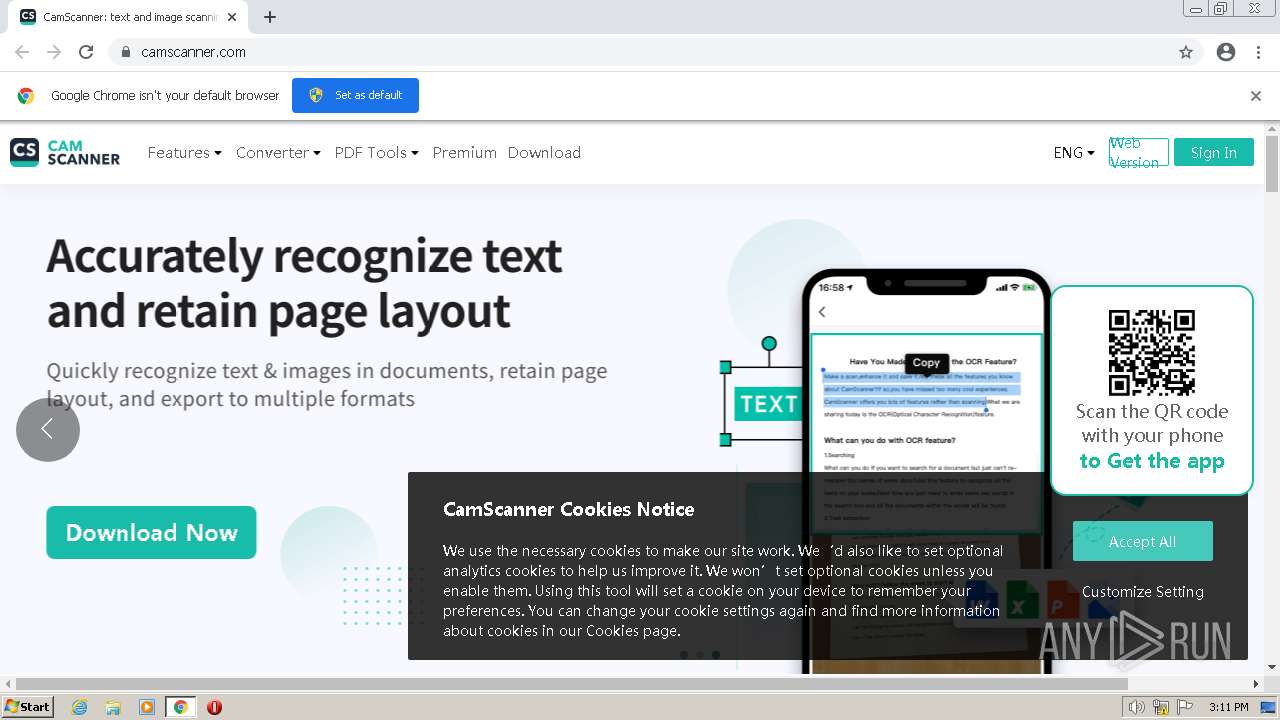
Task: Click Chrome taskbar icon
Action: click(x=181, y=707)
